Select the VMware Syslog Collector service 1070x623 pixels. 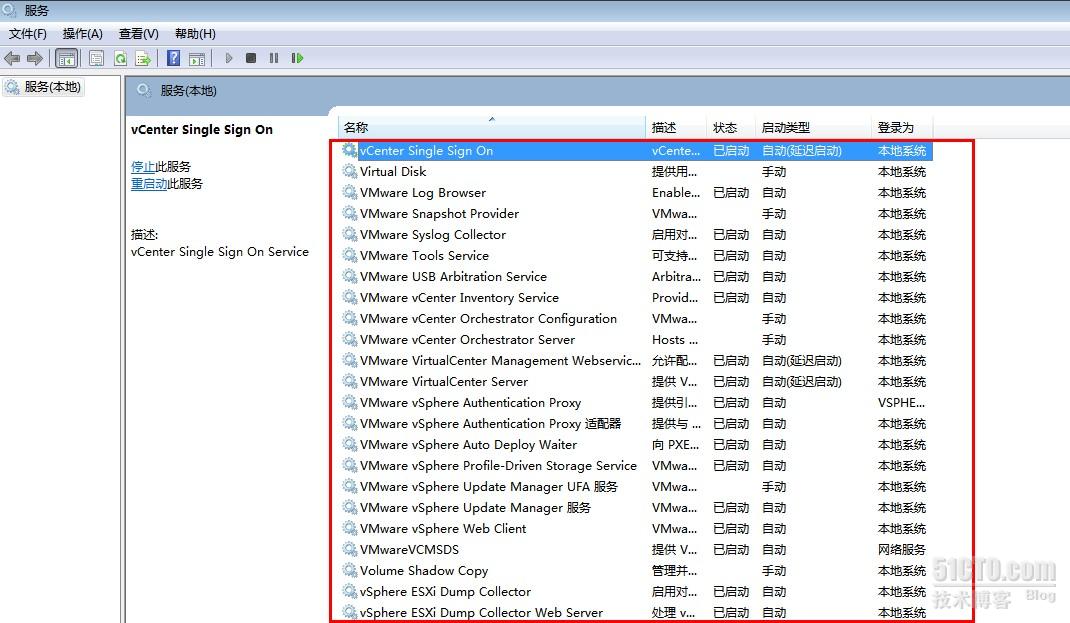[636, 235]
